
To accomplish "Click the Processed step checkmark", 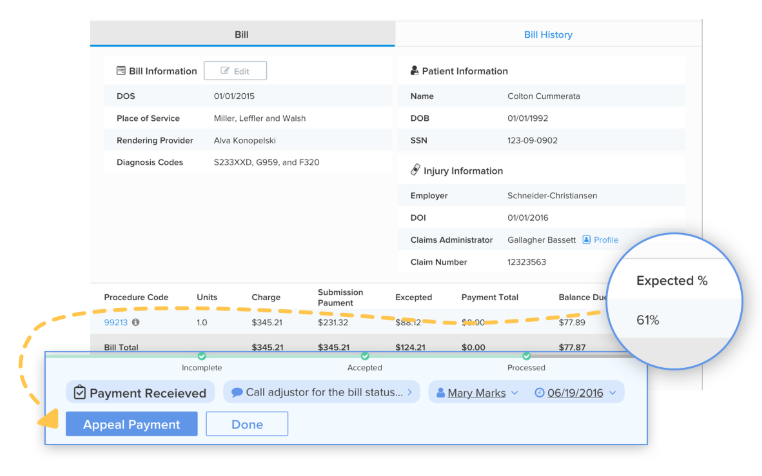I will click(526, 355).
